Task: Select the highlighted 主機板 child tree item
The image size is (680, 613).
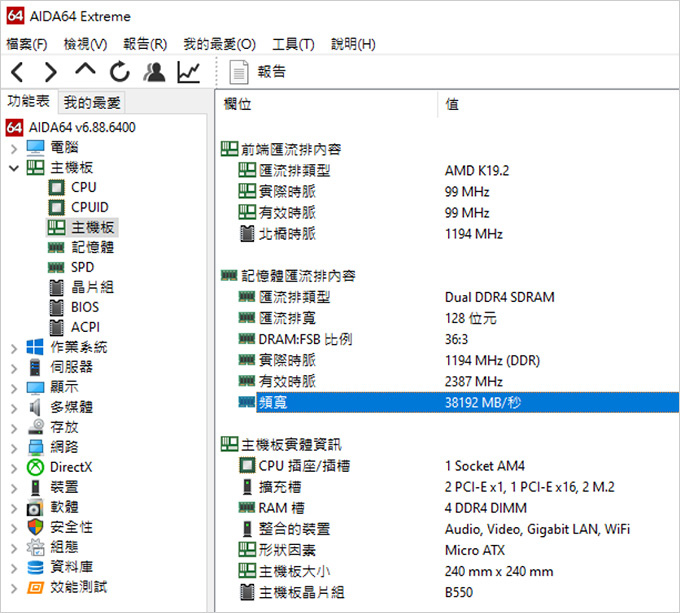Action: 82,228
